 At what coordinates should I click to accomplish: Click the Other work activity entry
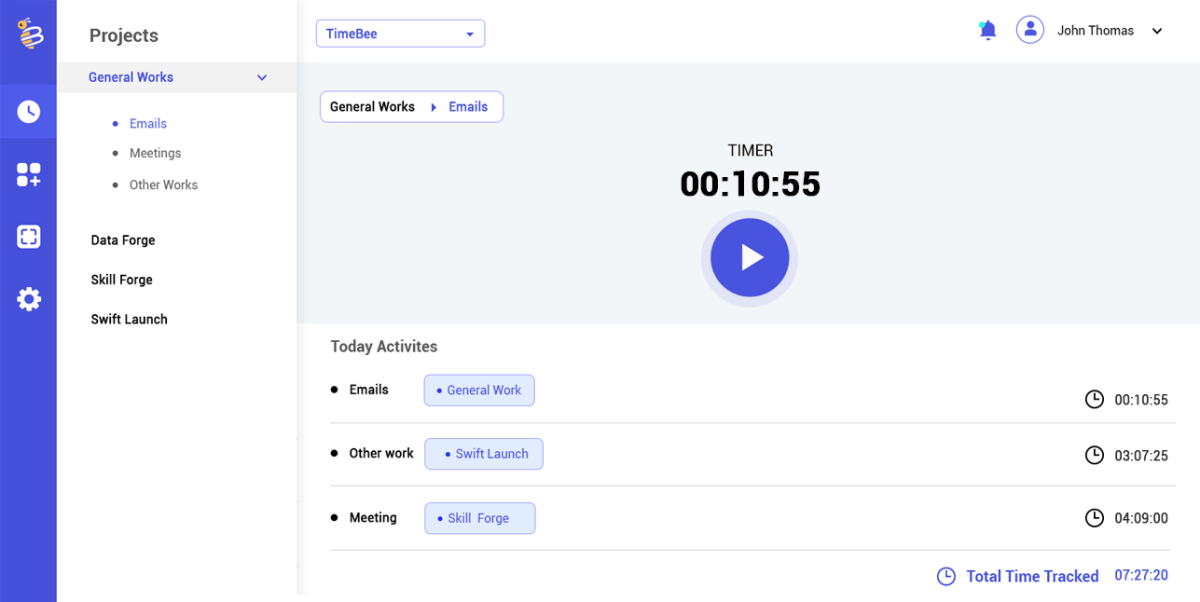click(381, 453)
